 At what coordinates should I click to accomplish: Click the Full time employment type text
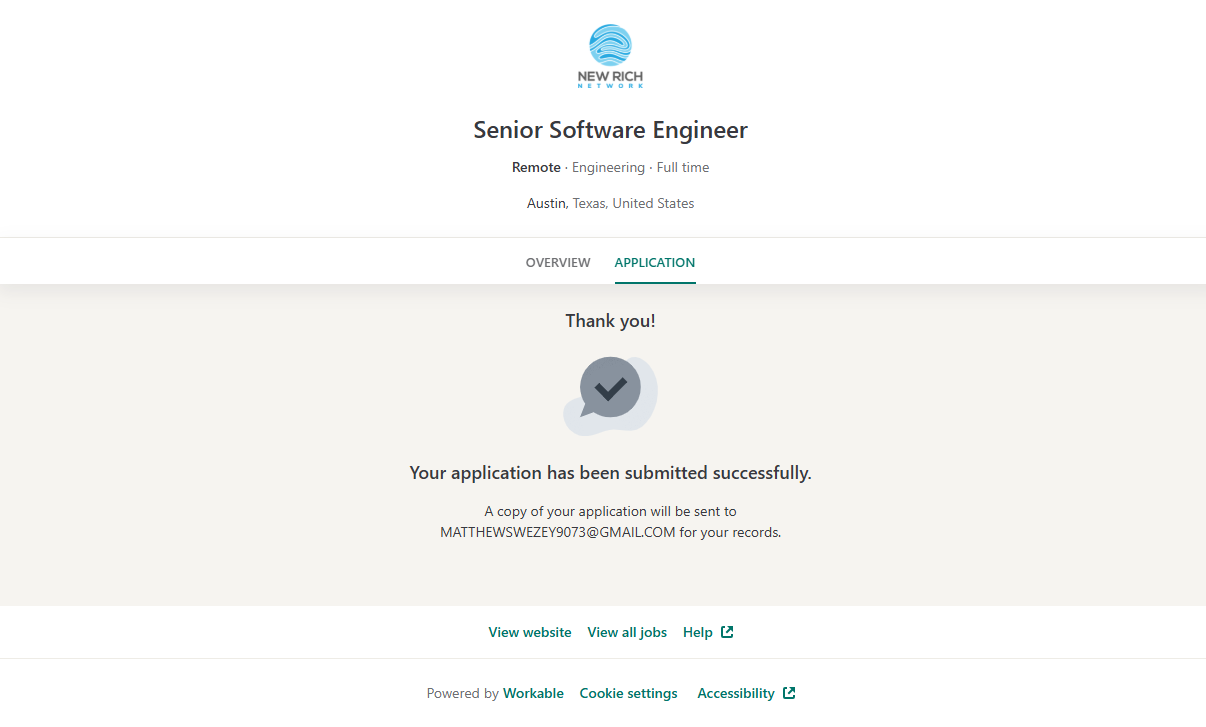click(683, 167)
